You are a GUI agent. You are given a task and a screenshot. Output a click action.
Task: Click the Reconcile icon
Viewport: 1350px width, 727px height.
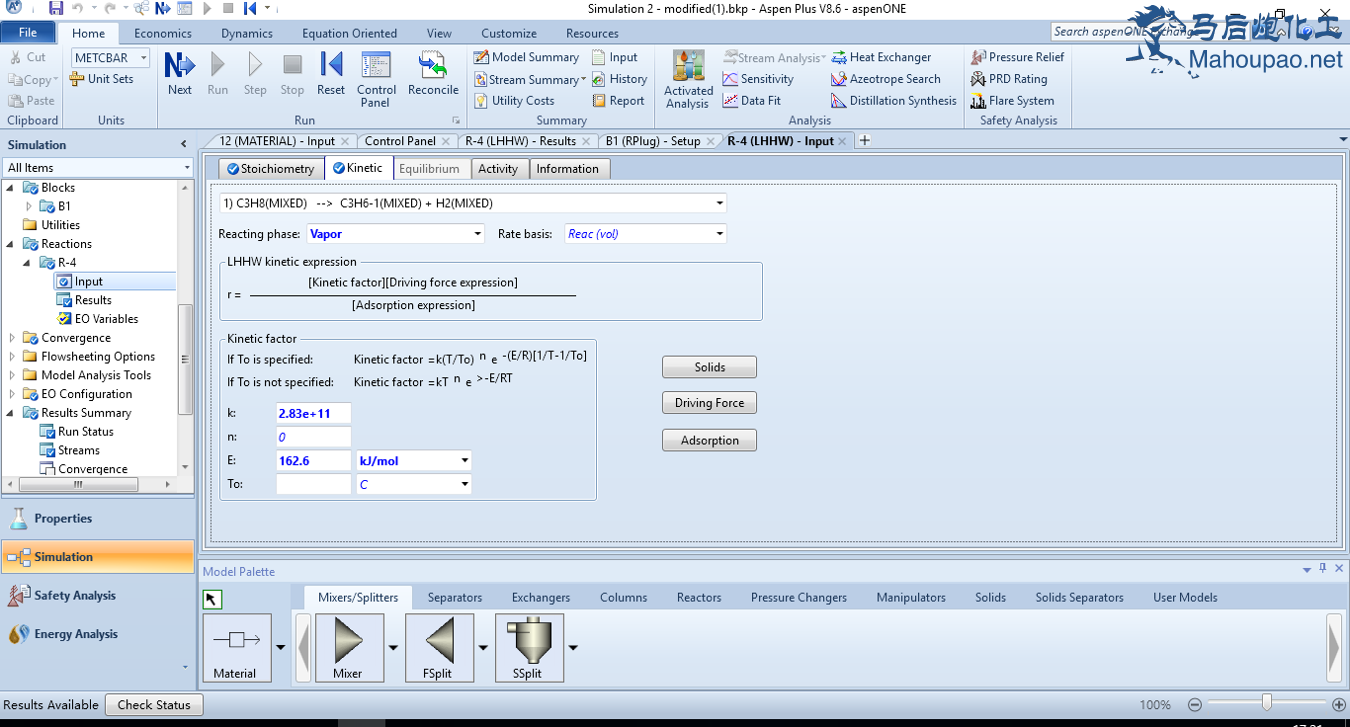(433, 74)
